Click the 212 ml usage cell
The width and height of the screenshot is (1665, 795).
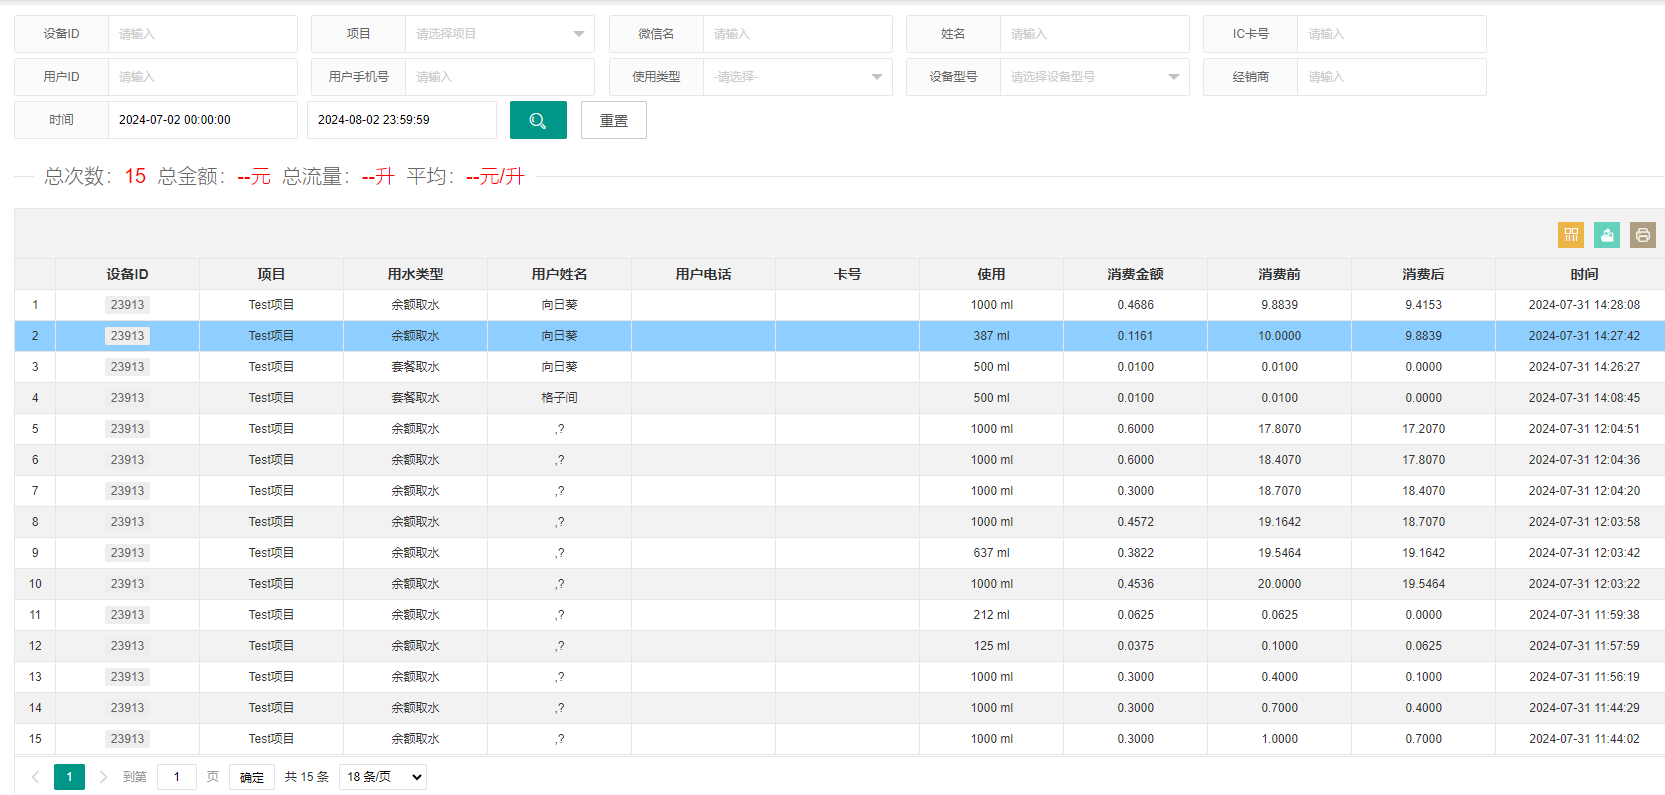pos(991,615)
